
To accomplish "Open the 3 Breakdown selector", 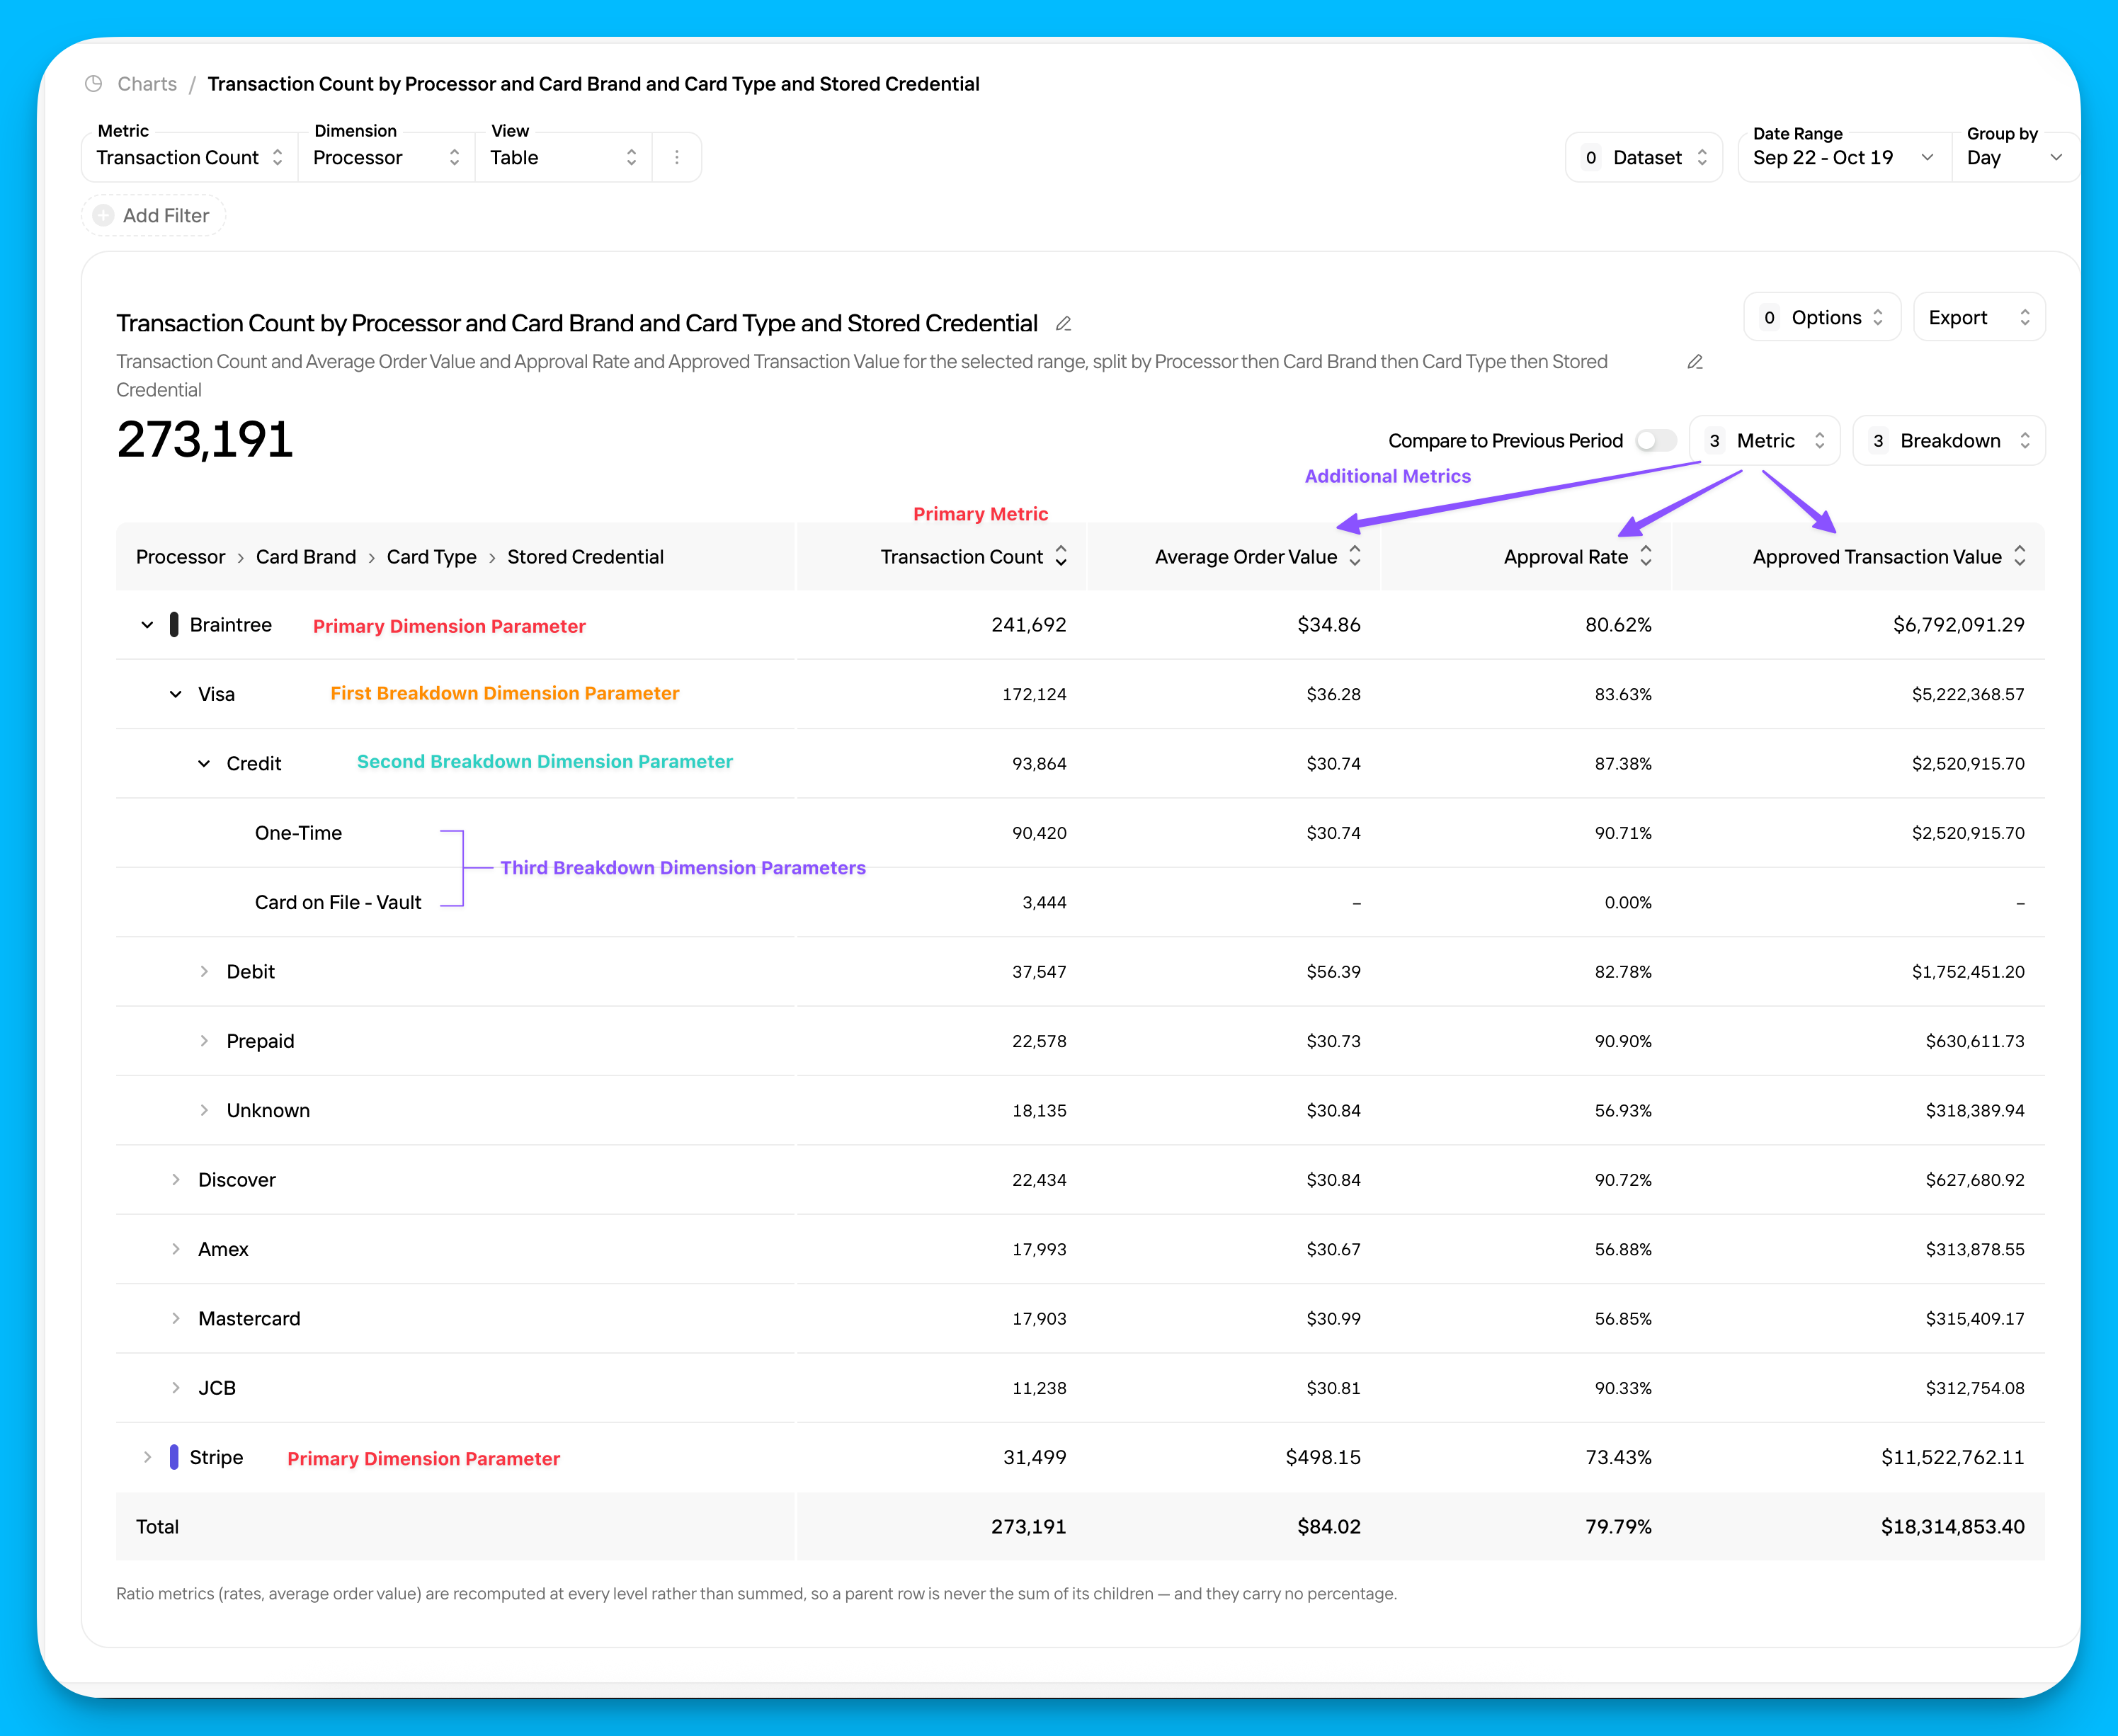I will coord(1949,441).
